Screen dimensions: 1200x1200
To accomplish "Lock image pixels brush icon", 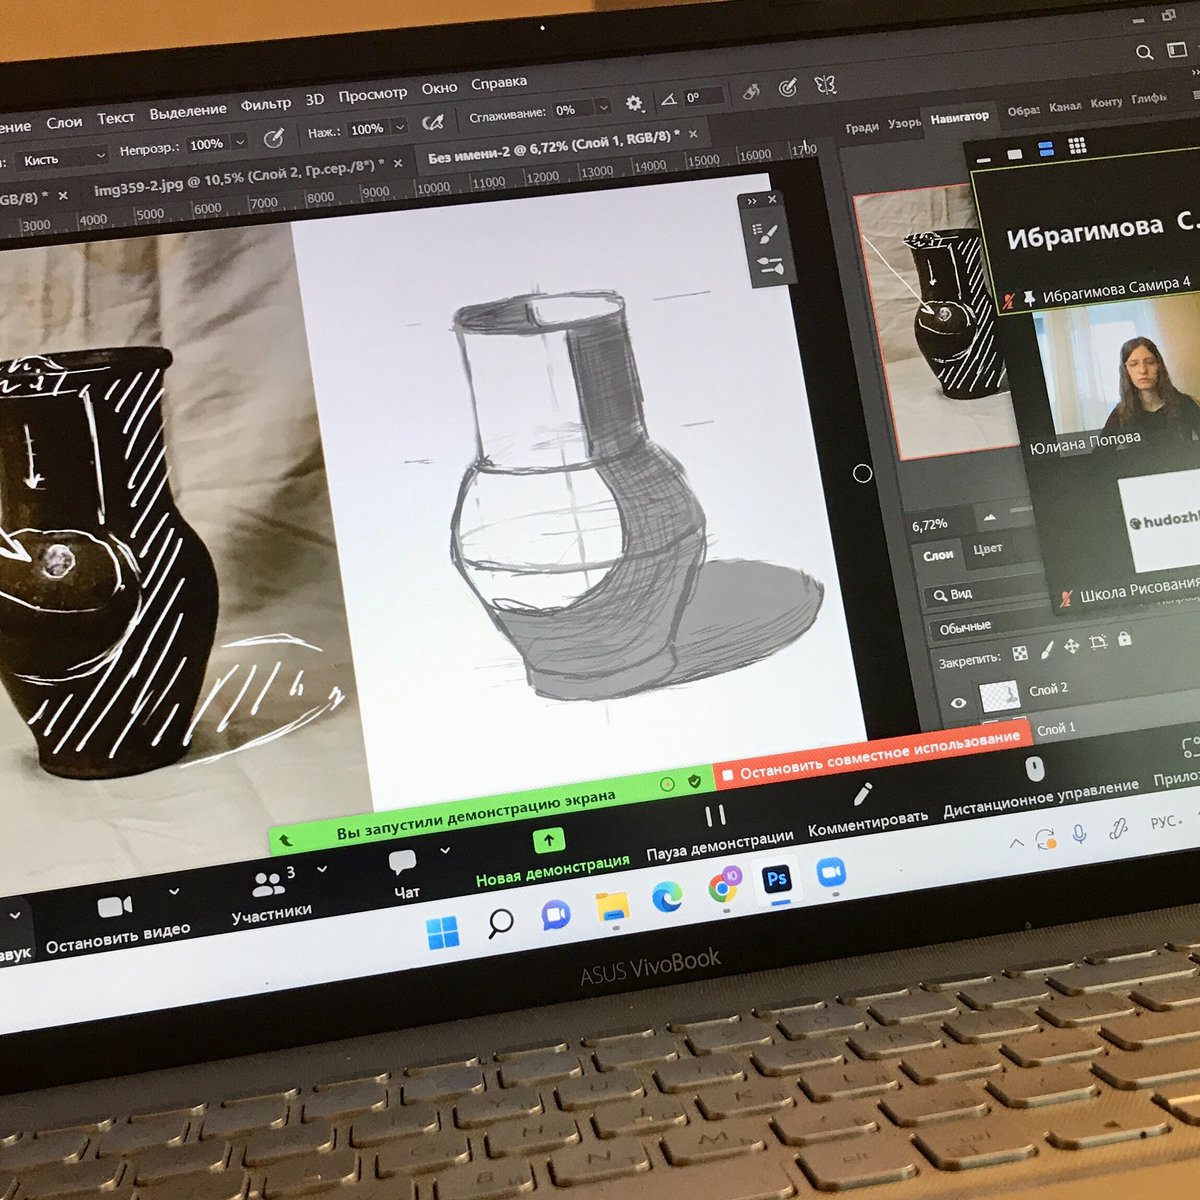I will coord(1047,649).
